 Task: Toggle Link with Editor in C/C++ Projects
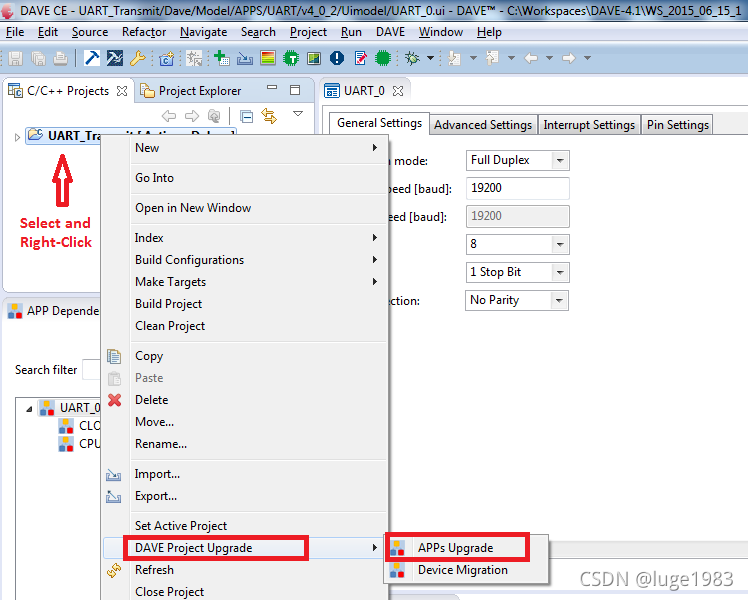269,116
